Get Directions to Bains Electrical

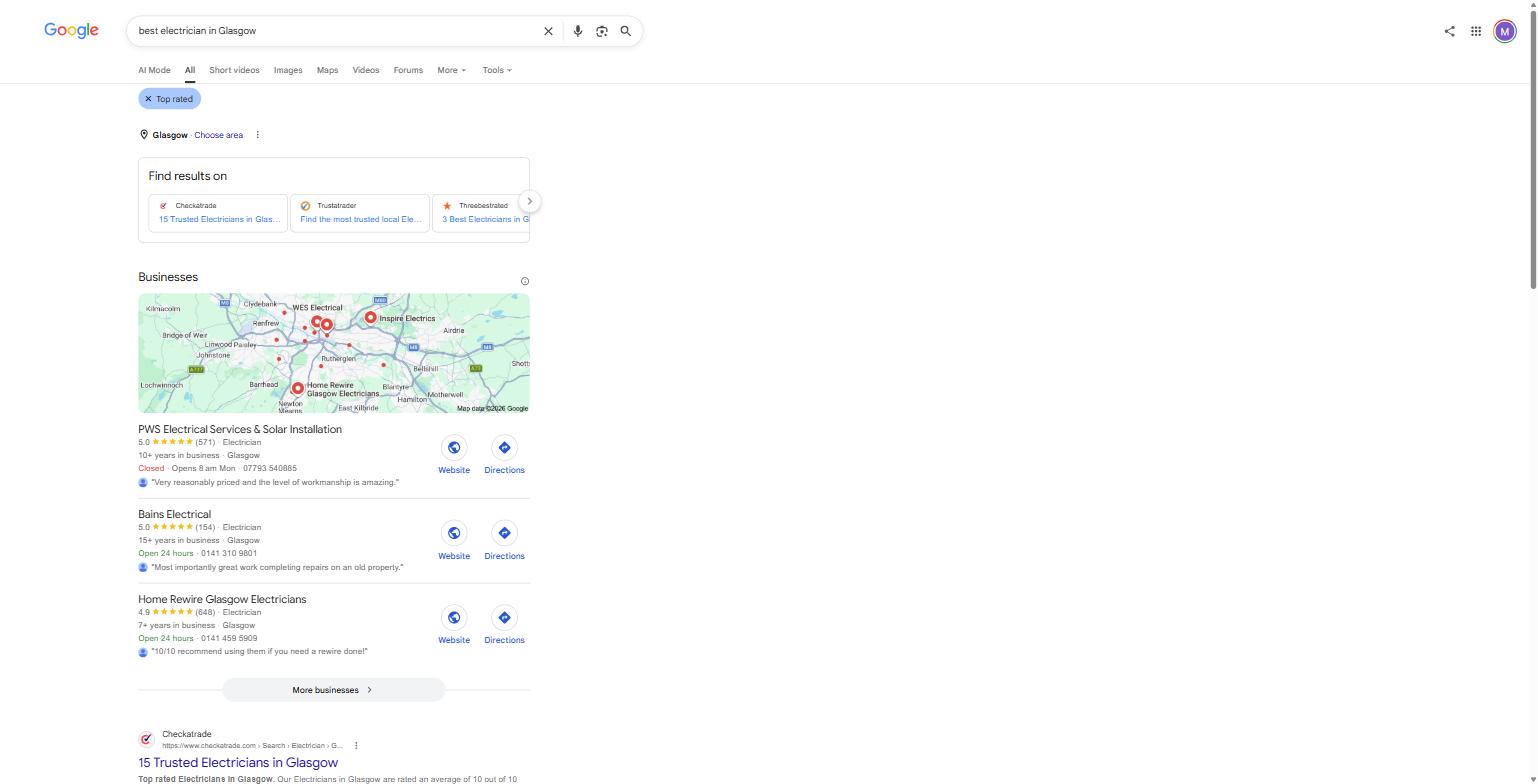pos(504,533)
